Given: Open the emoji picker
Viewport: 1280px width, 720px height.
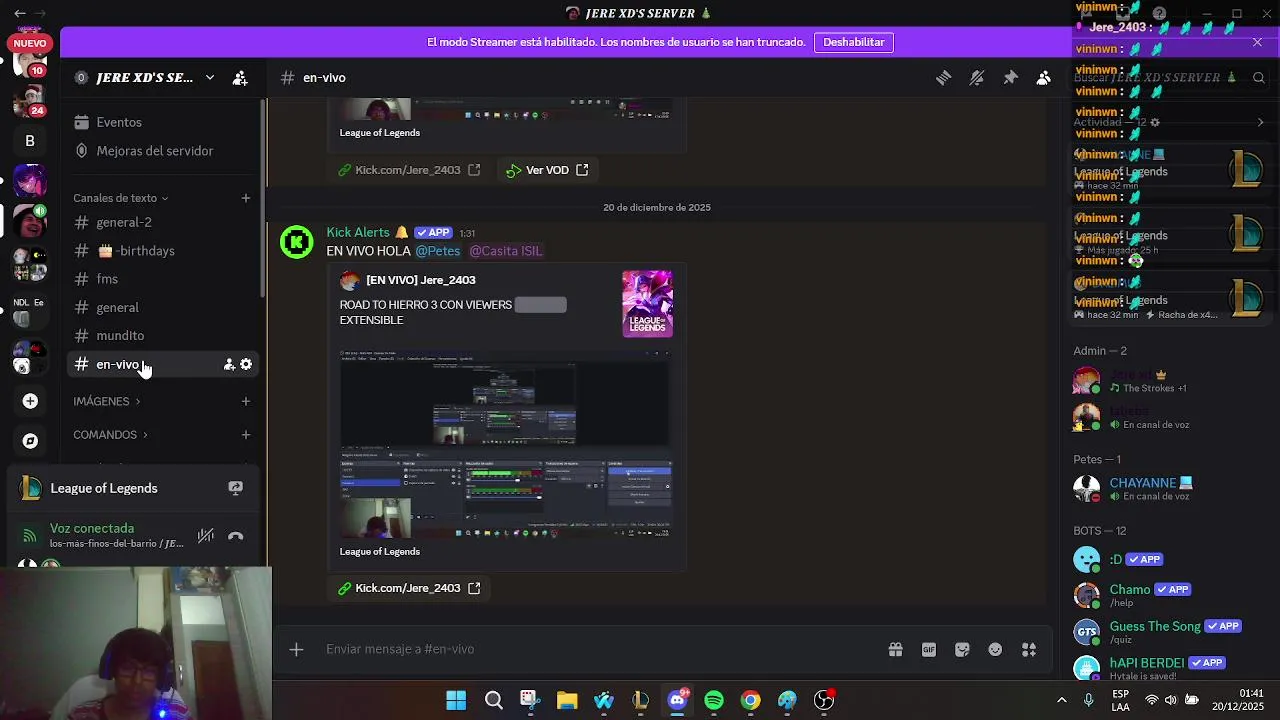Looking at the screenshot, I should point(995,650).
